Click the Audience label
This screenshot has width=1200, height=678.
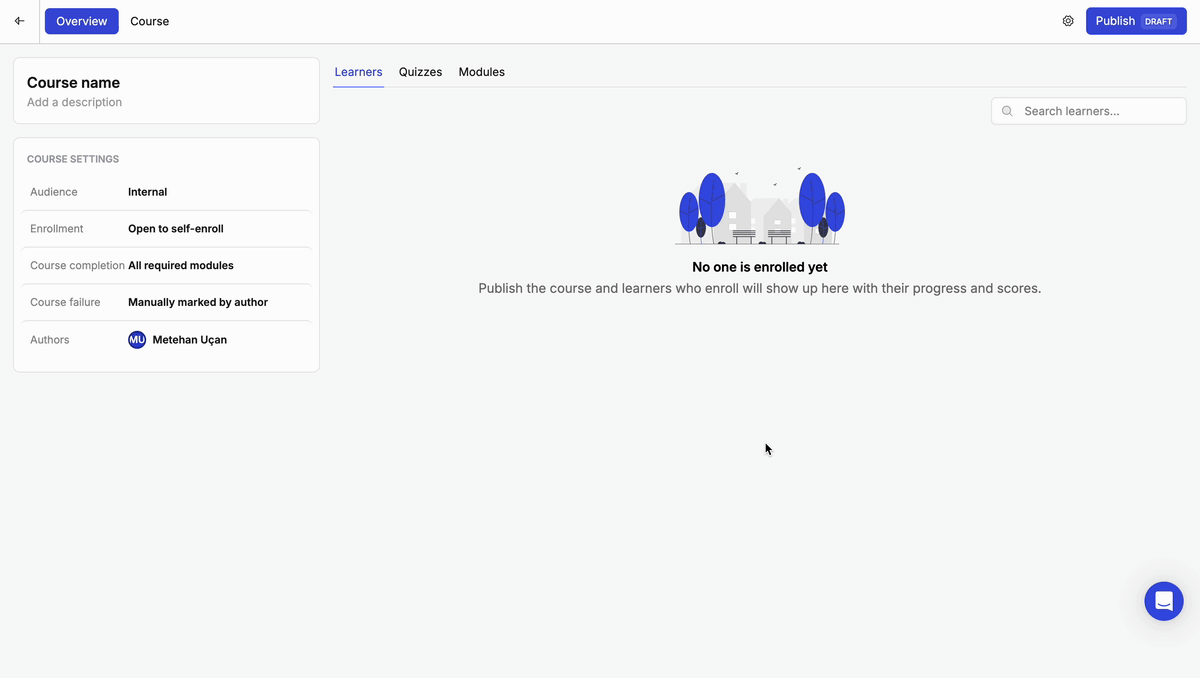(x=54, y=192)
